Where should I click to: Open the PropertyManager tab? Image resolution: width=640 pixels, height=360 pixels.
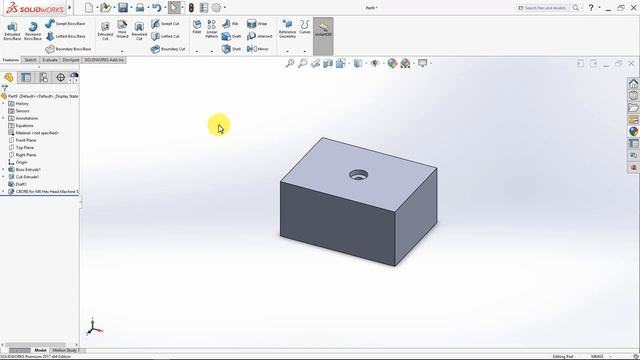point(26,78)
